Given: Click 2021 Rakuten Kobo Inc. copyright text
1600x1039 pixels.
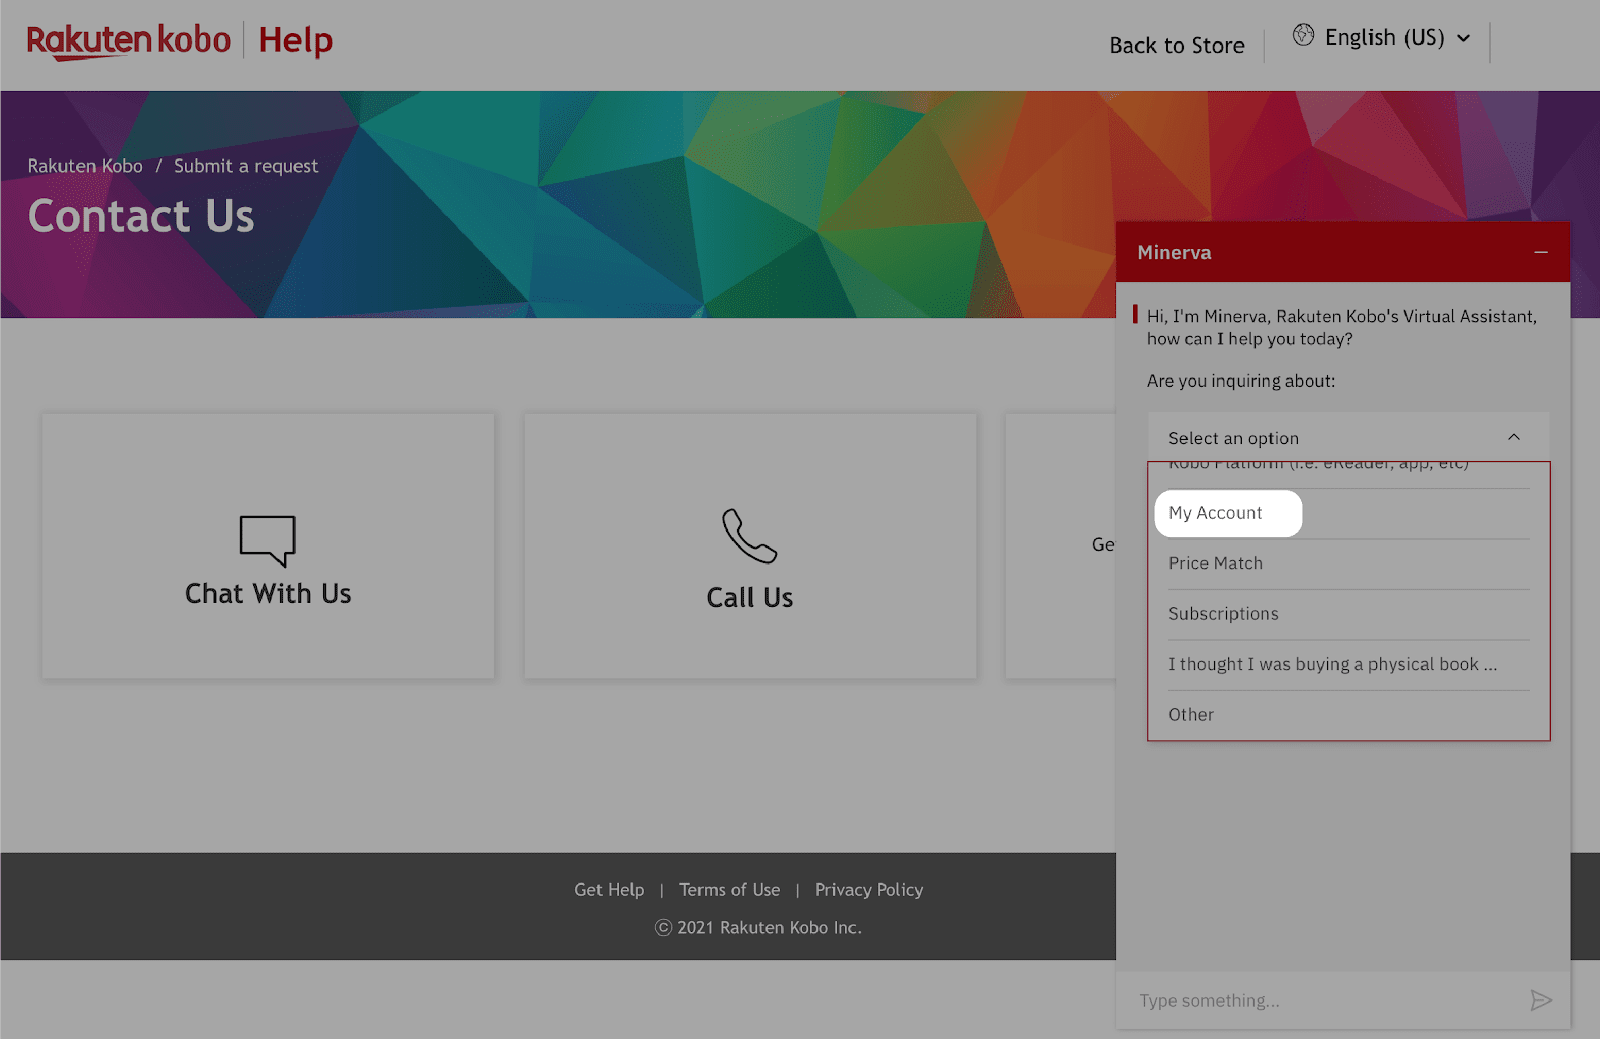Looking at the screenshot, I should tap(758, 928).
